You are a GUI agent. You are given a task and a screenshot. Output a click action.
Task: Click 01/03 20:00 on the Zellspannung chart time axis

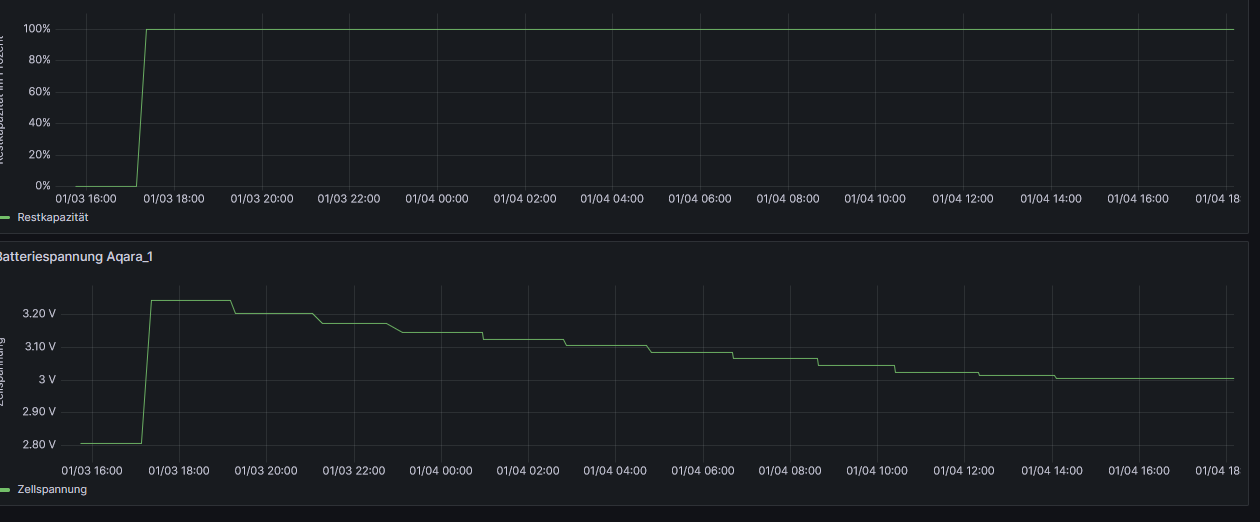point(266,470)
